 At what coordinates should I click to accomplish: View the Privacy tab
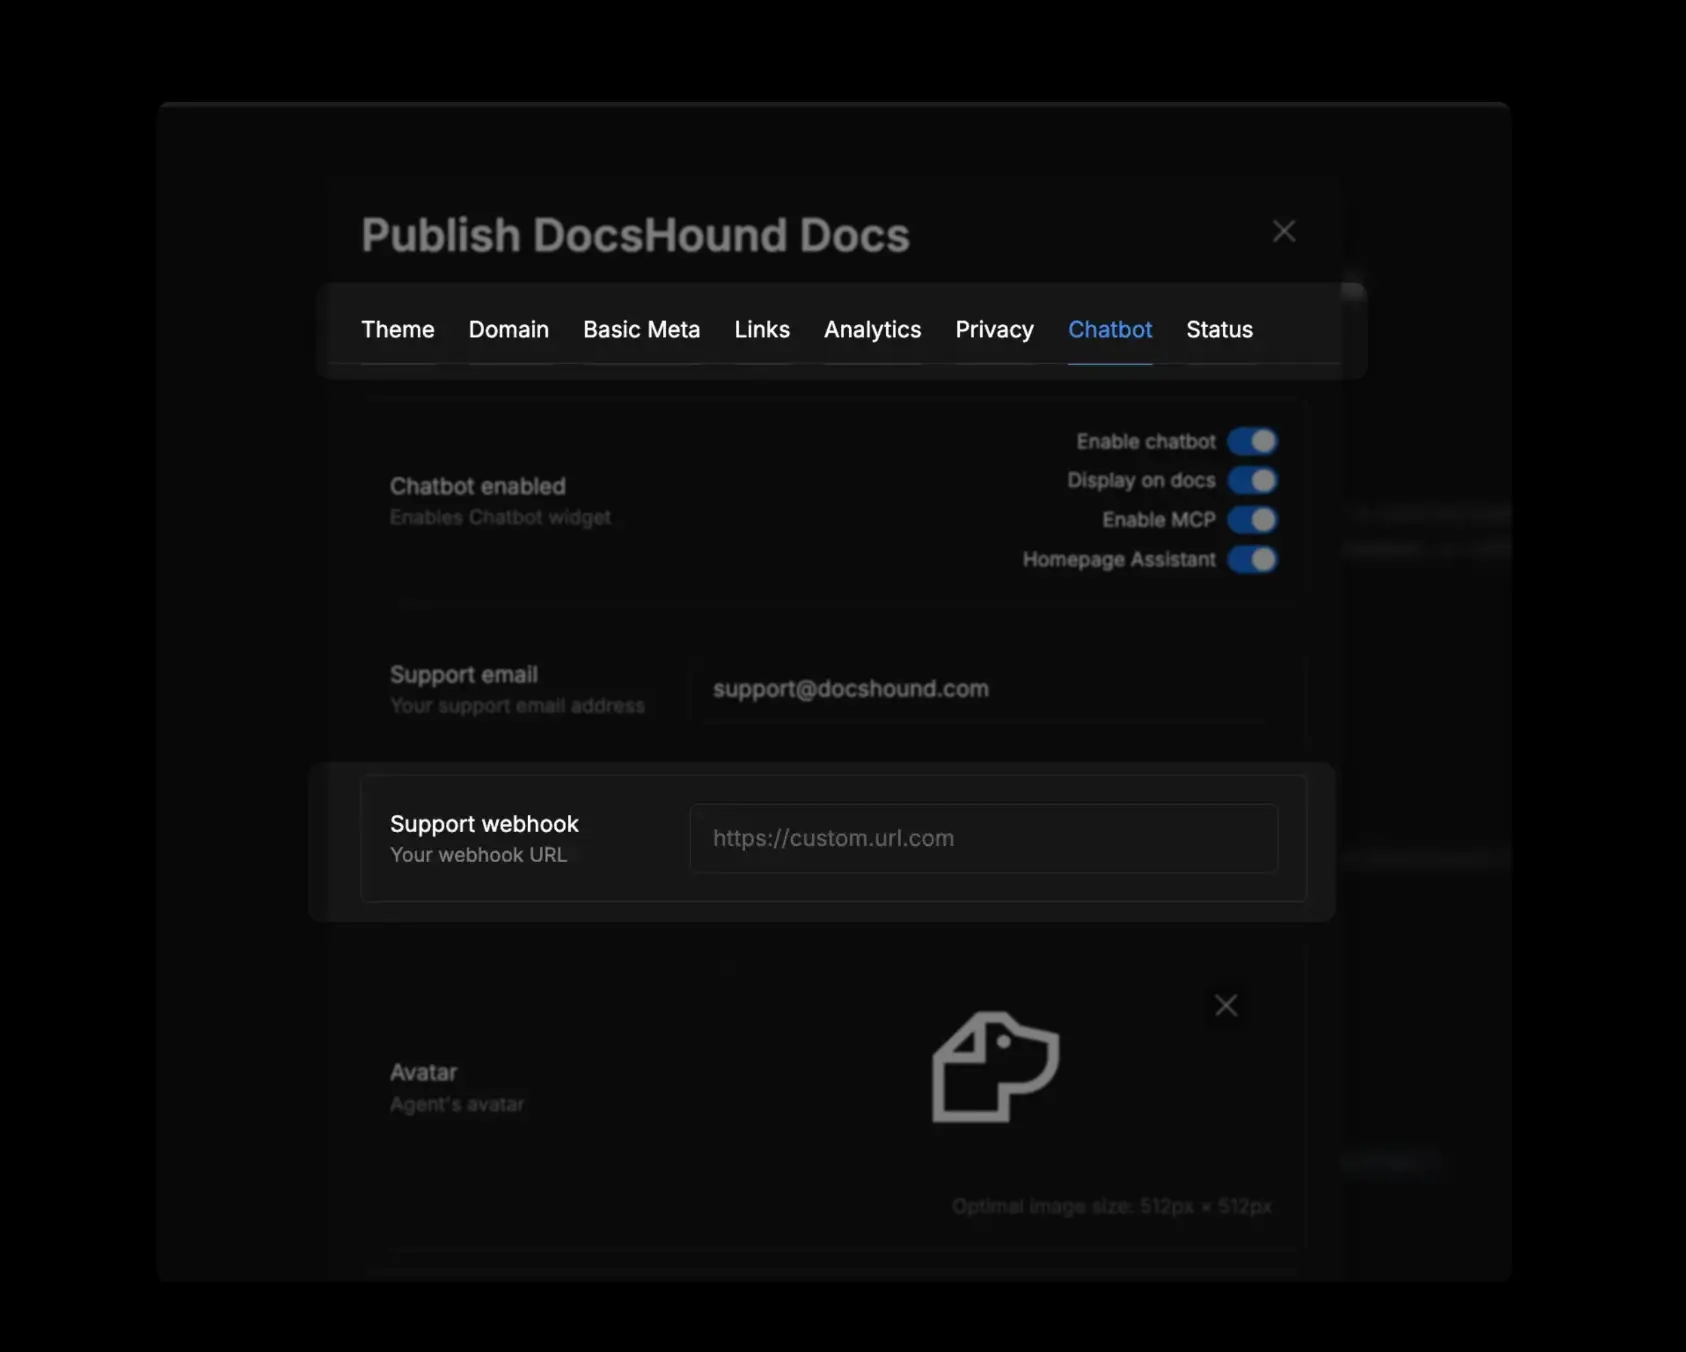click(x=994, y=330)
